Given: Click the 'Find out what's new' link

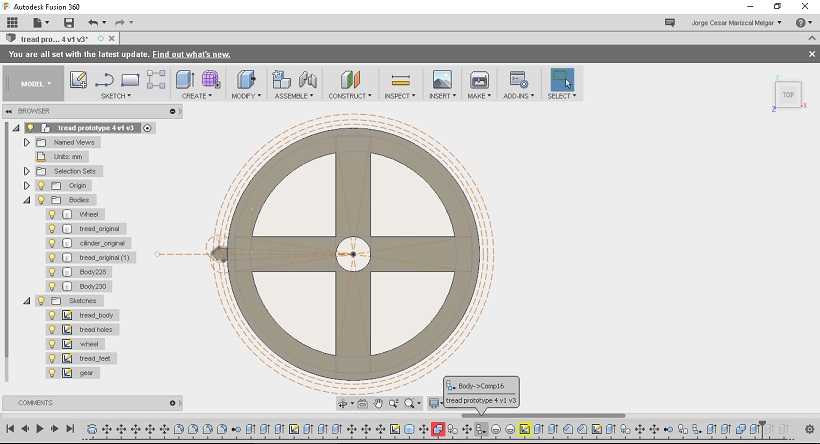Looking at the screenshot, I should (x=191, y=54).
